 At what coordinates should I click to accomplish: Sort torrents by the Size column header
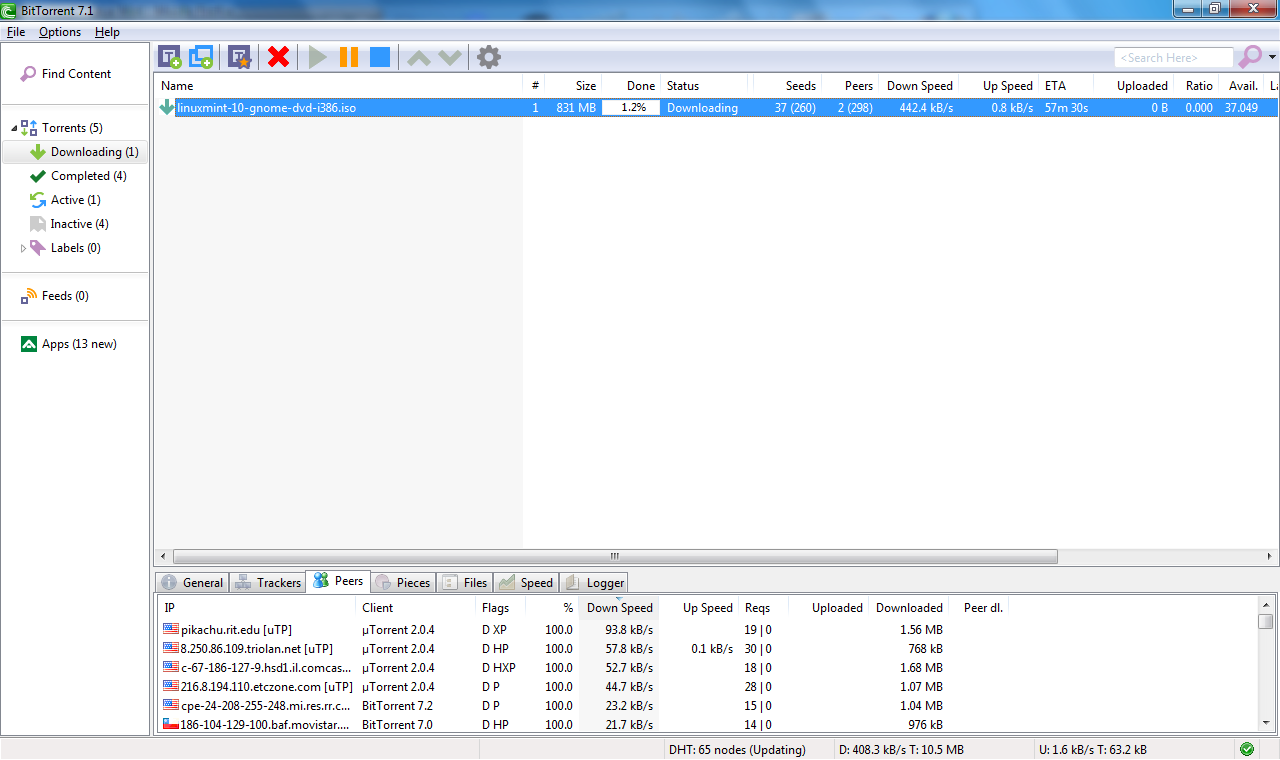click(x=574, y=86)
